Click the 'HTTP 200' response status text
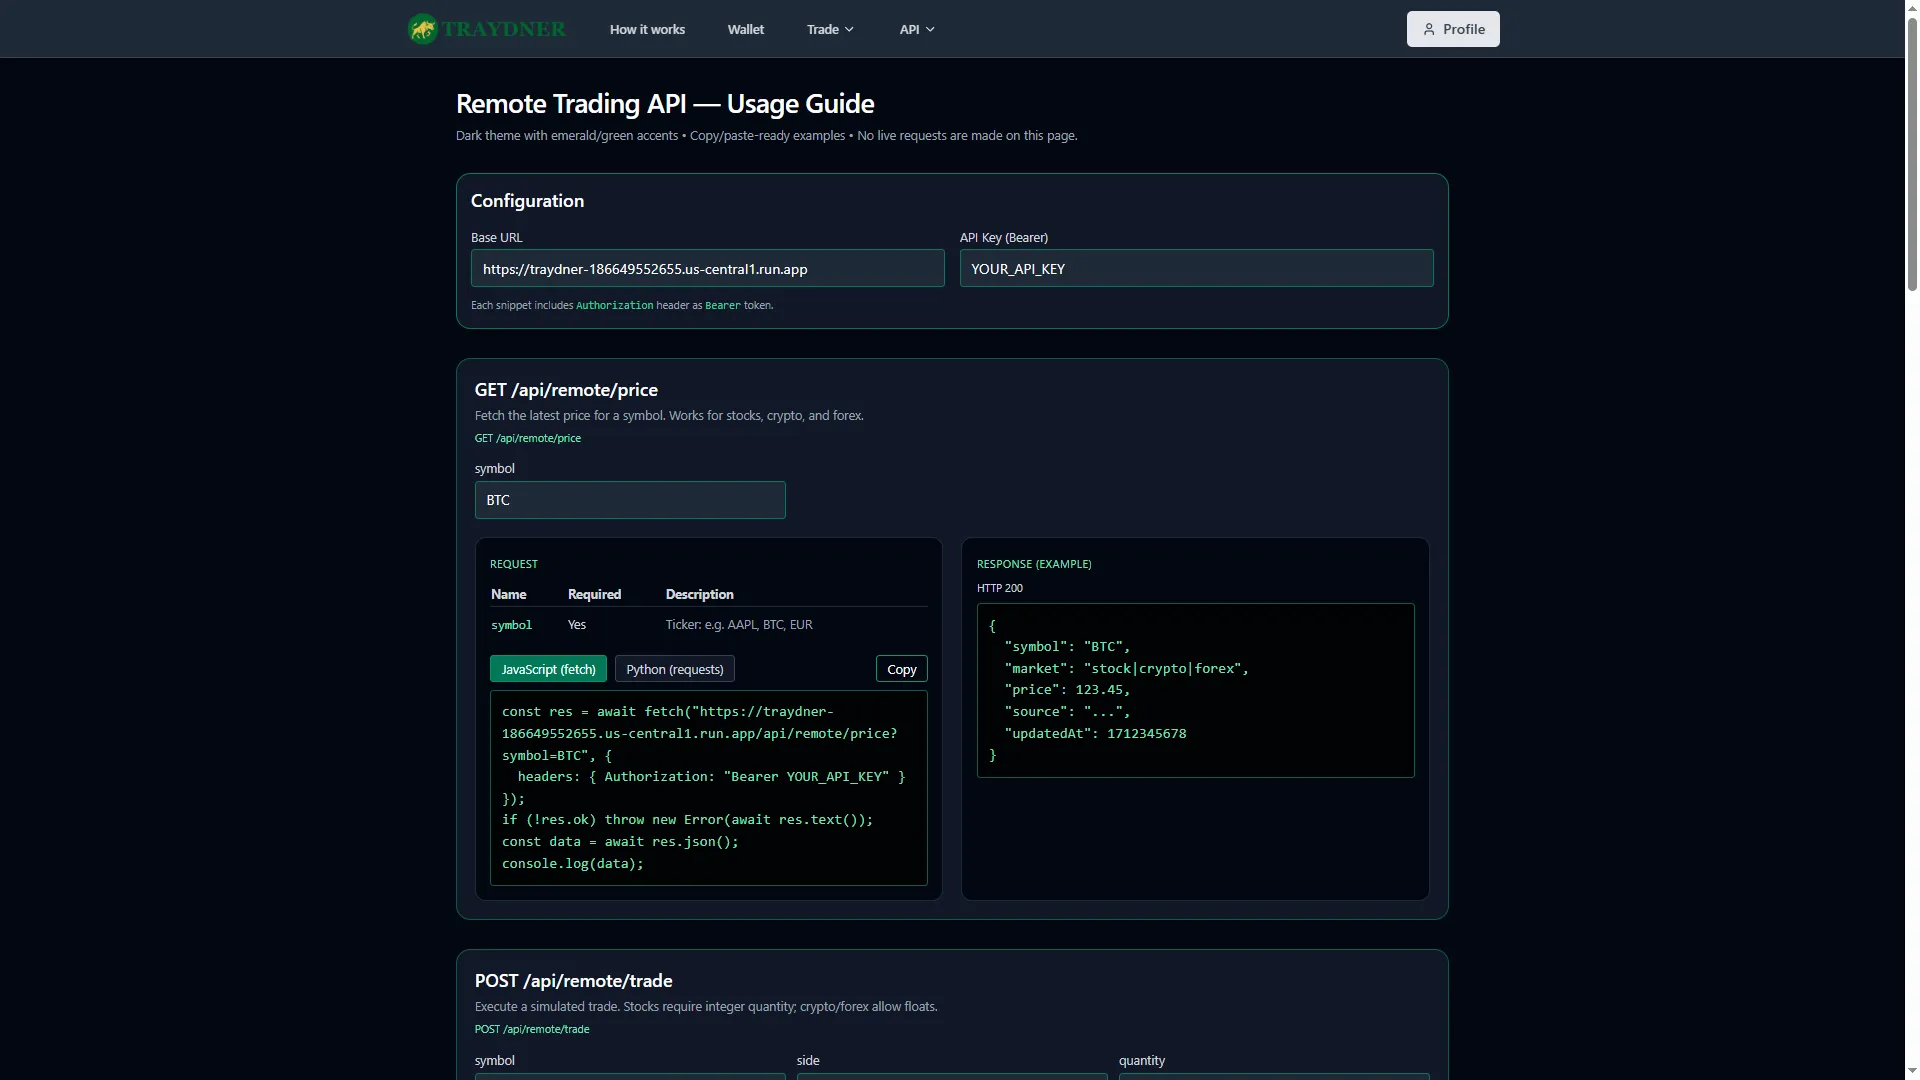This screenshot has width=1920, height=1080. [1000, 588]
